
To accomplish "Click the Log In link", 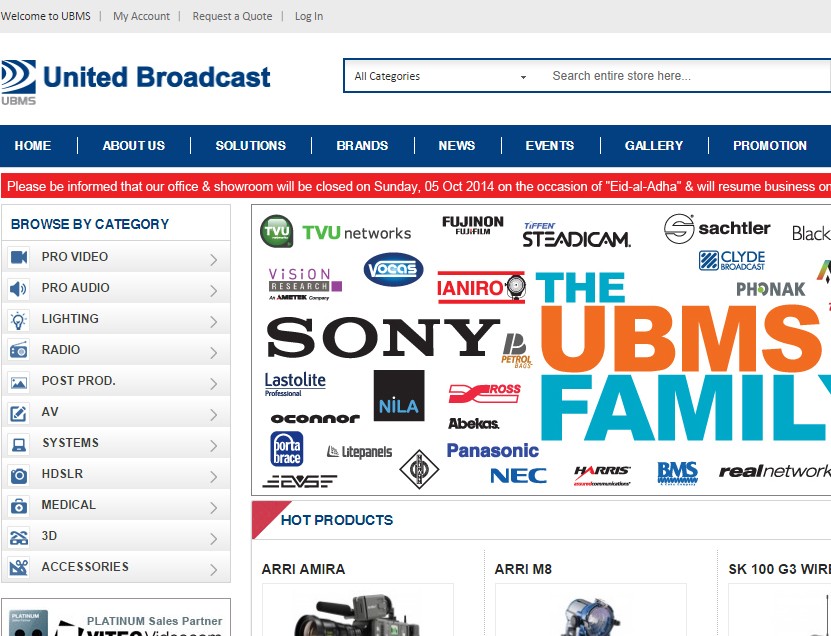I will point(308,16).
